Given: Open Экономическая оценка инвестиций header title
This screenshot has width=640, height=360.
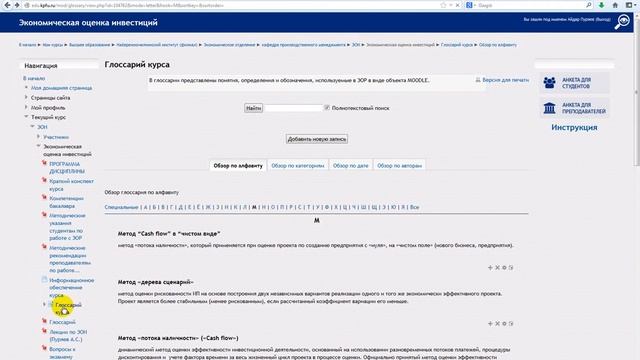Looking at the screenshot, I should (x=88, y=22).
